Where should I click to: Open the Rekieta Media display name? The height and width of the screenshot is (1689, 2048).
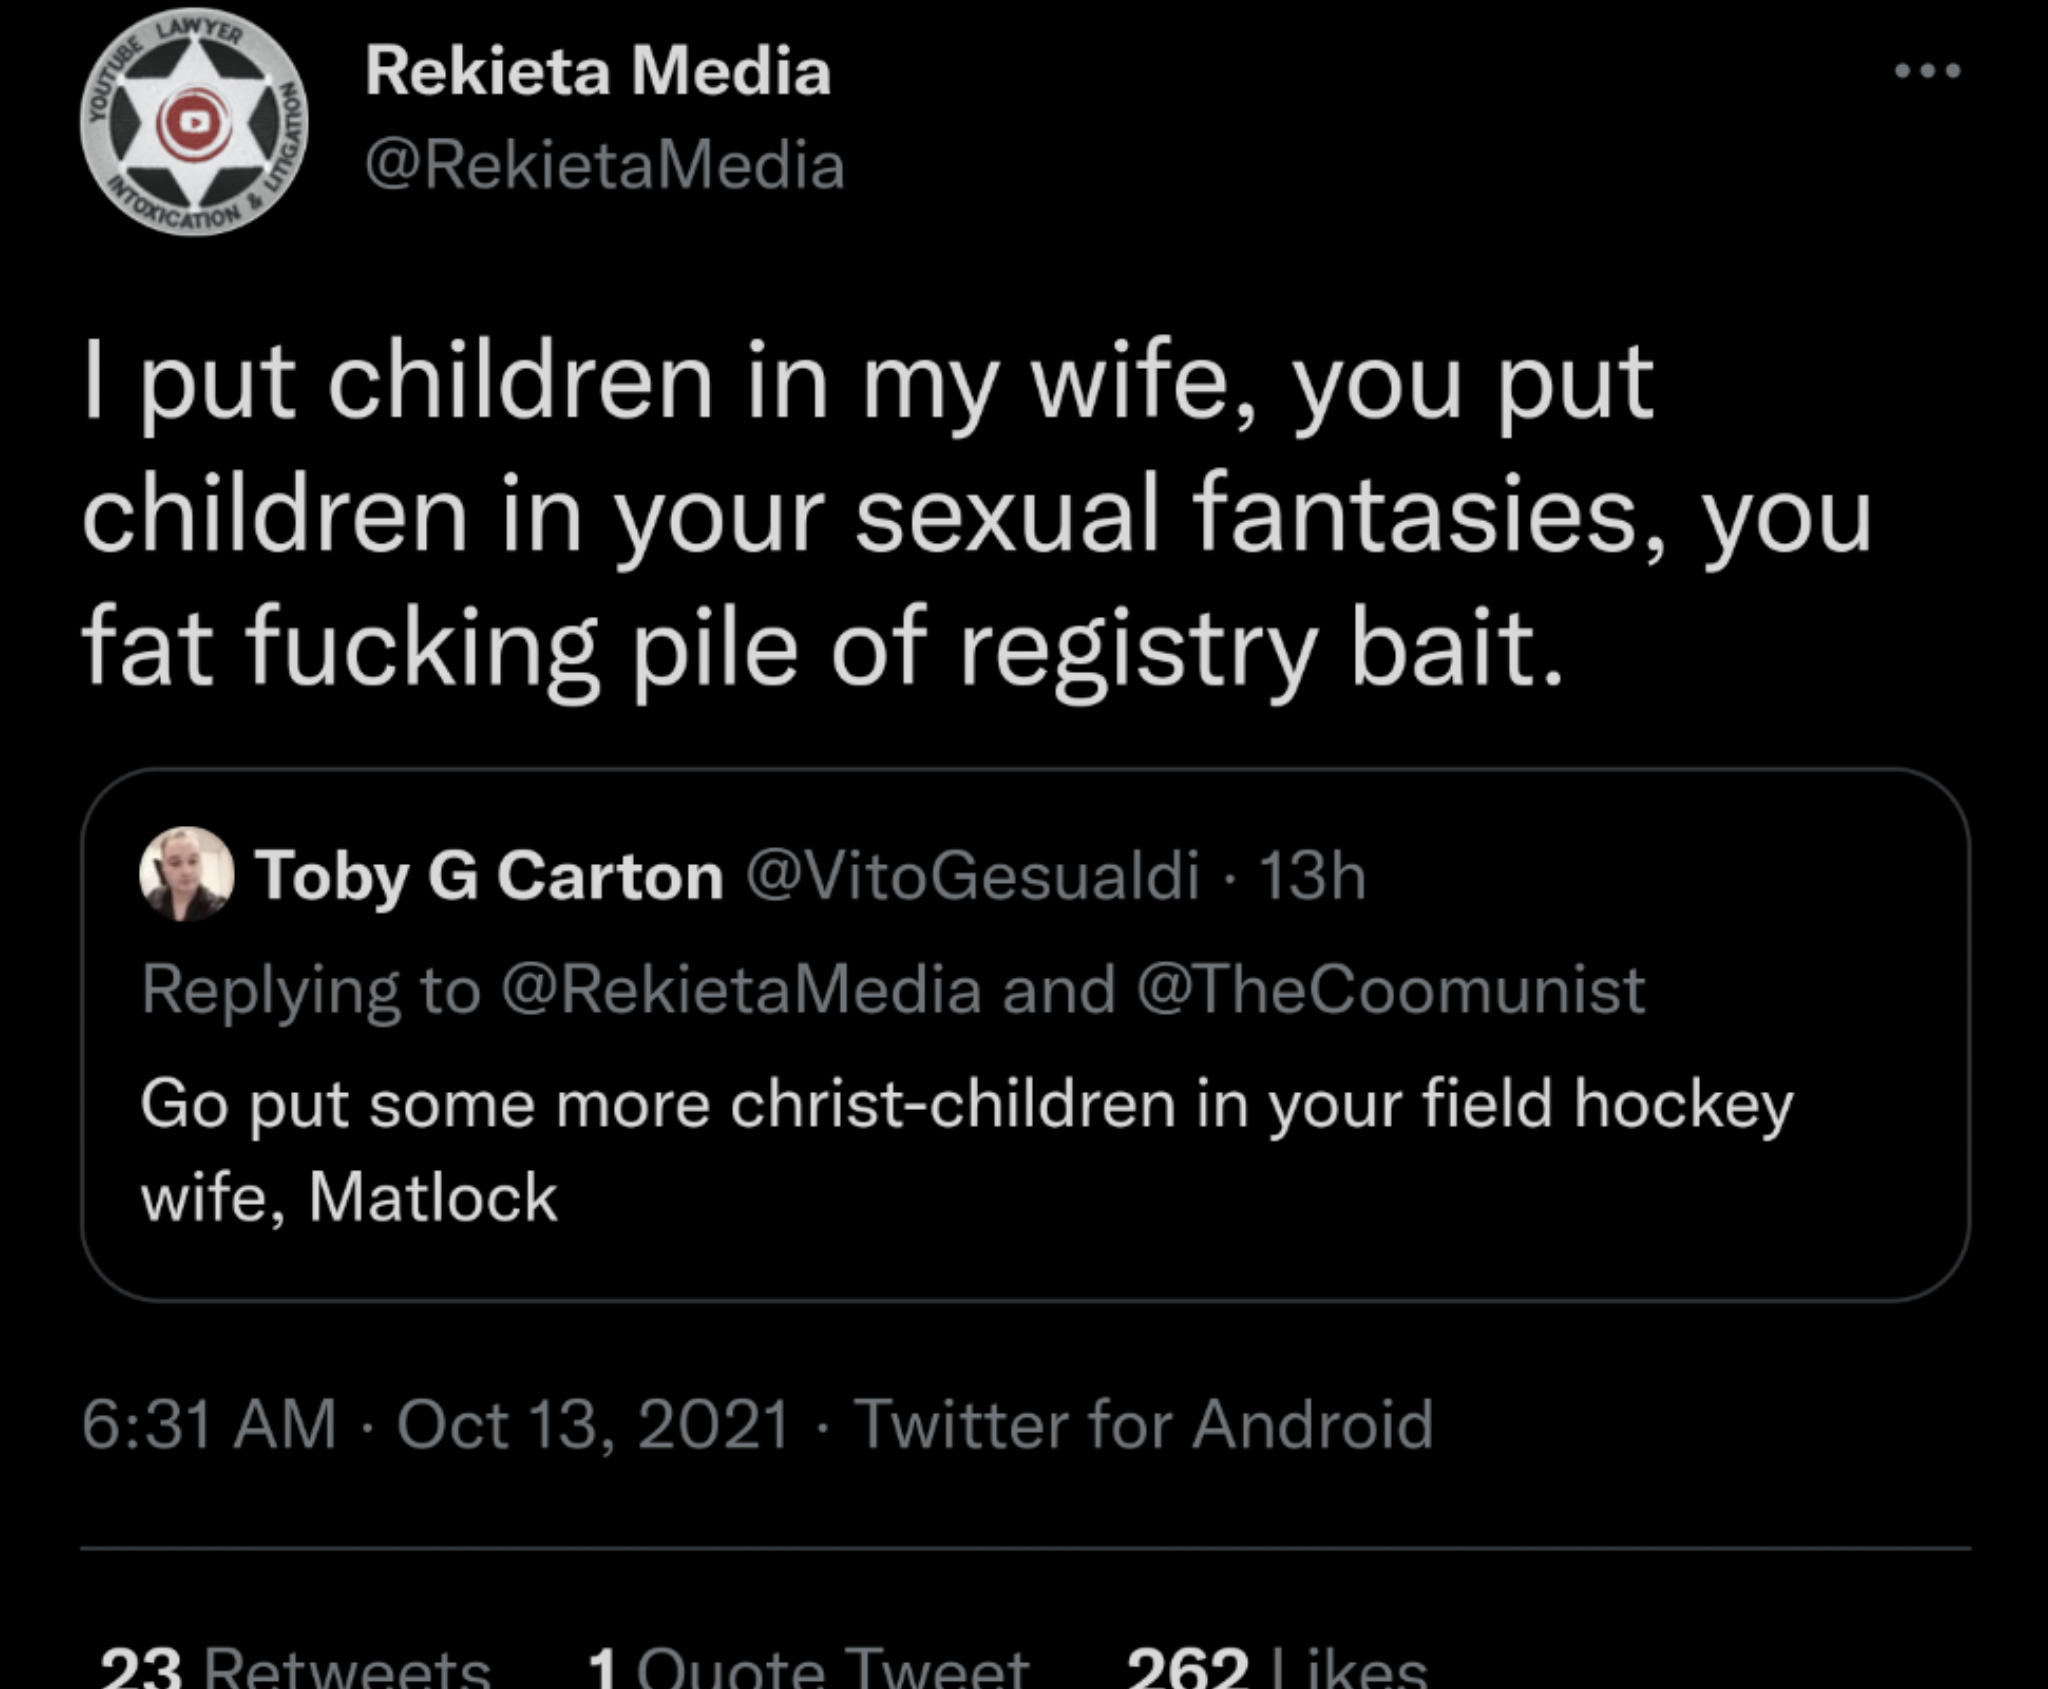click(x=598, y=72)
